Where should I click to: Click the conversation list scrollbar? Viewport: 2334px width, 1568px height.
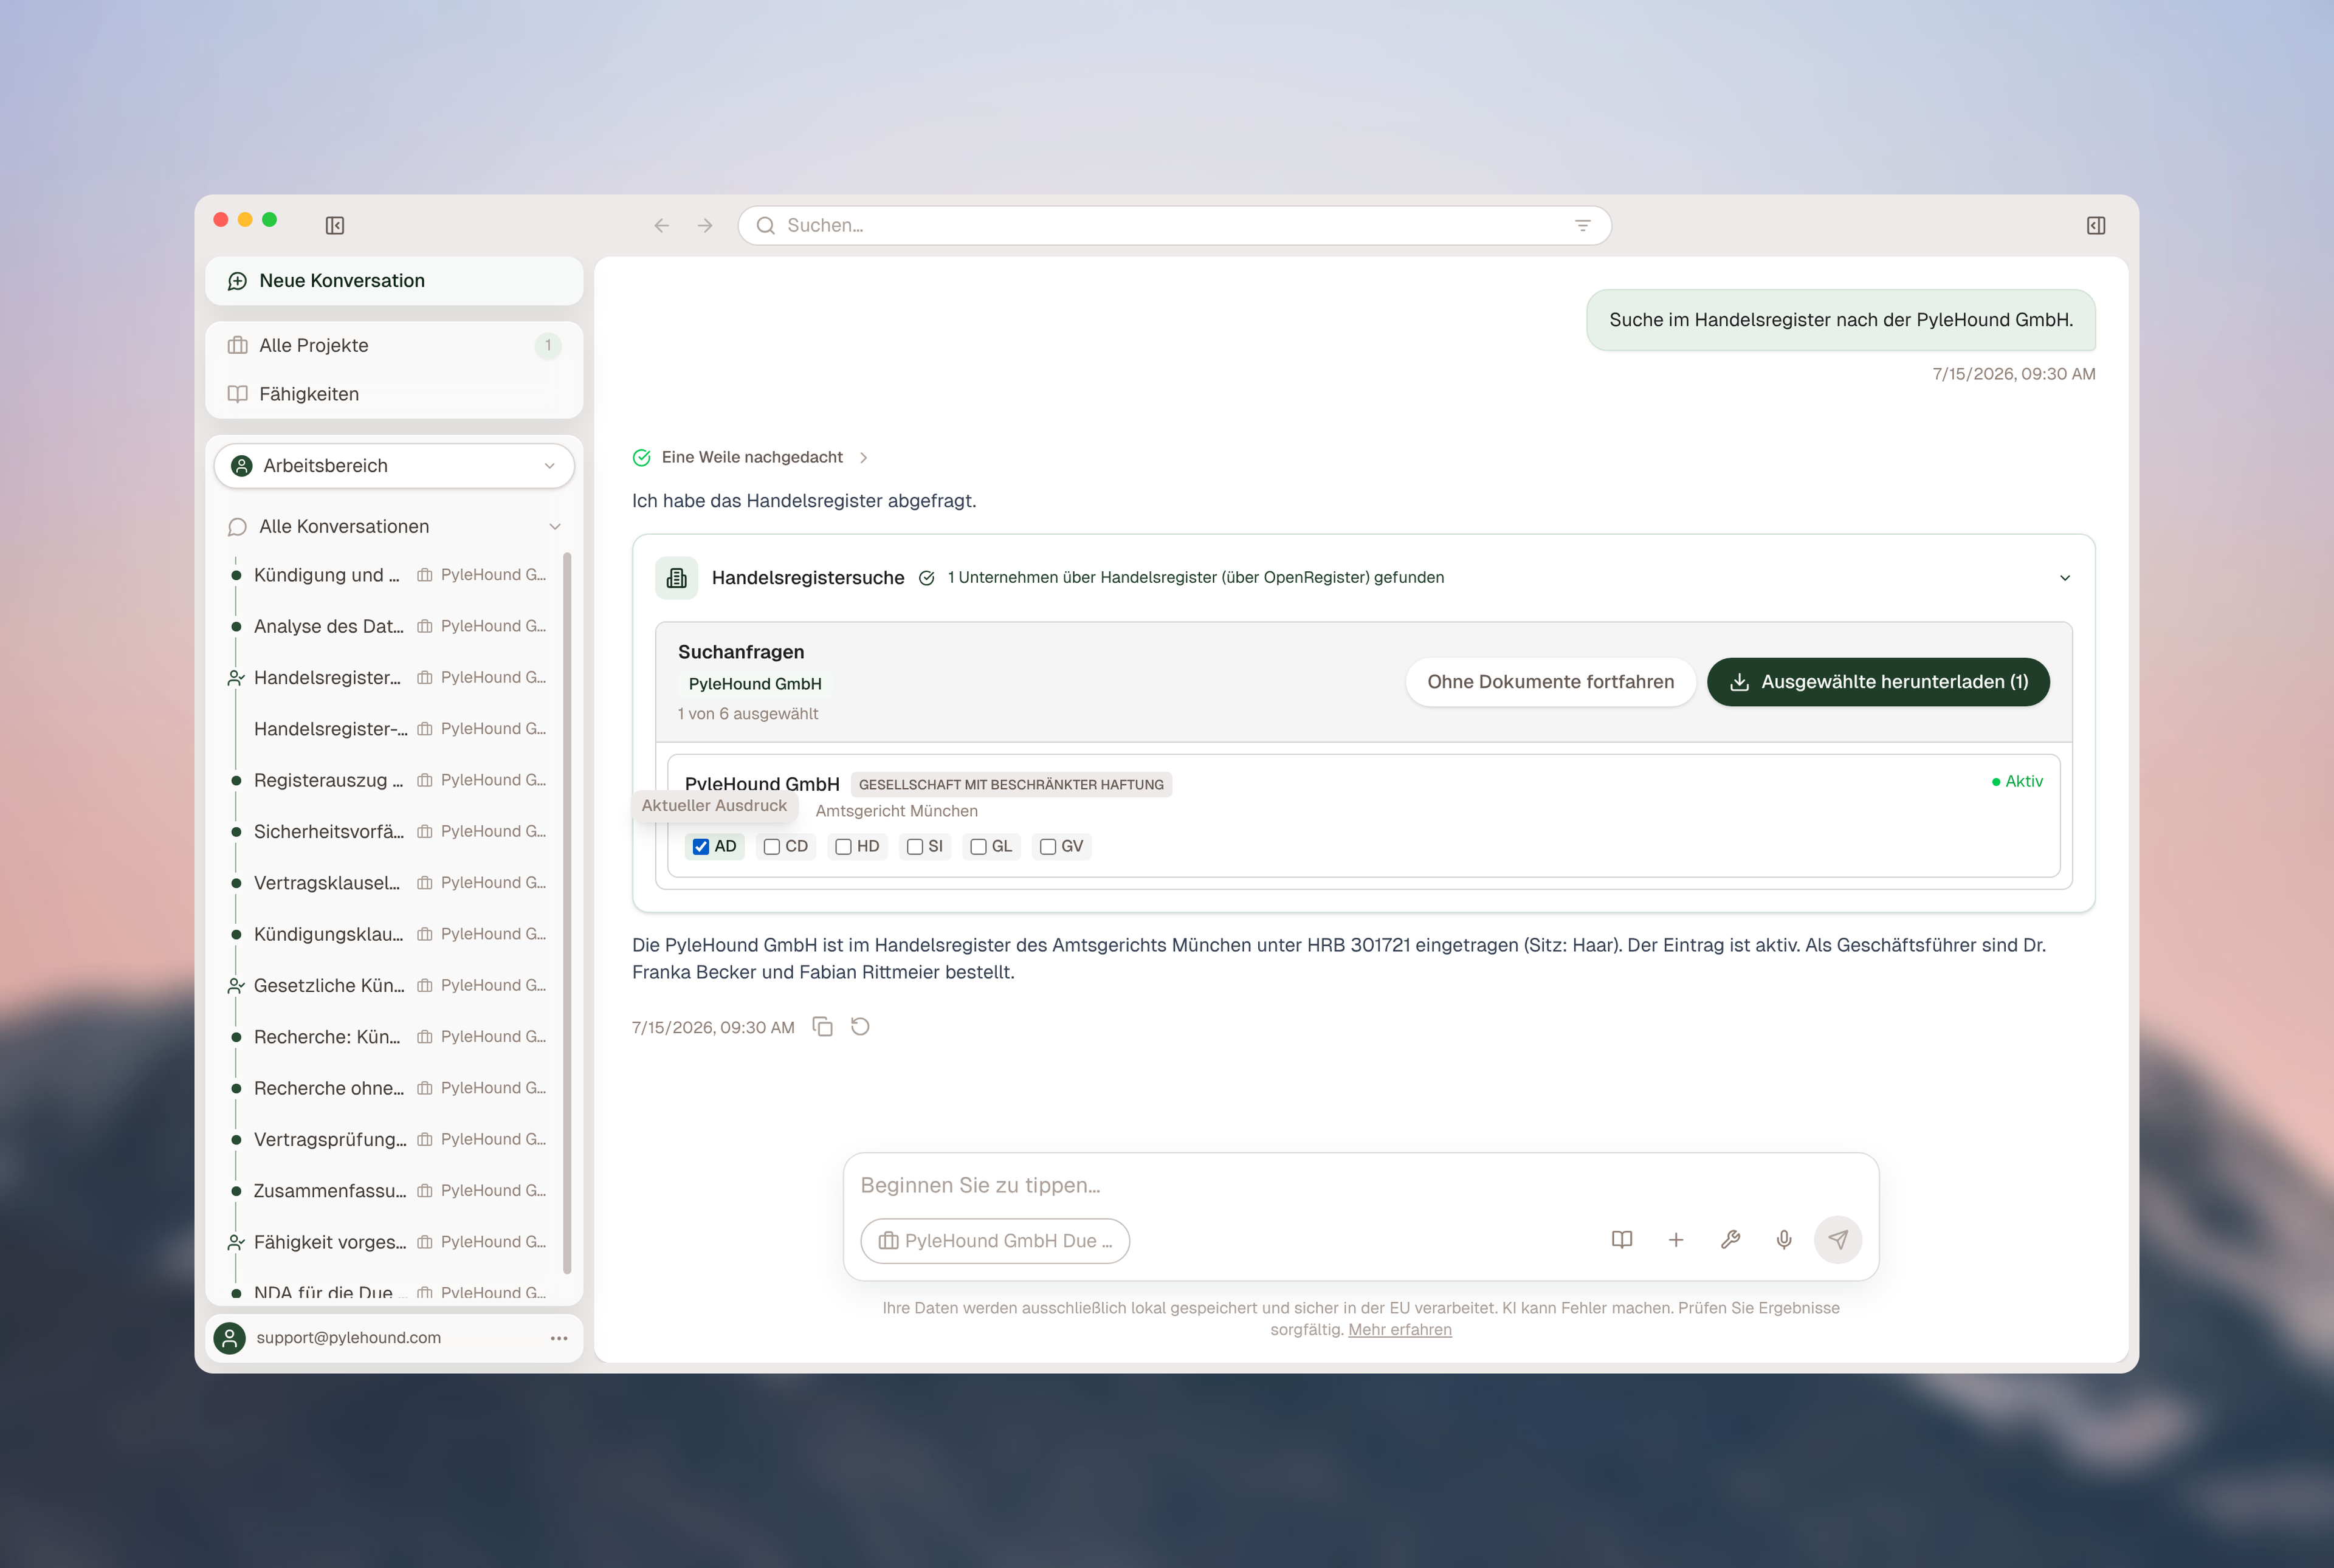[x=567, y=913]
